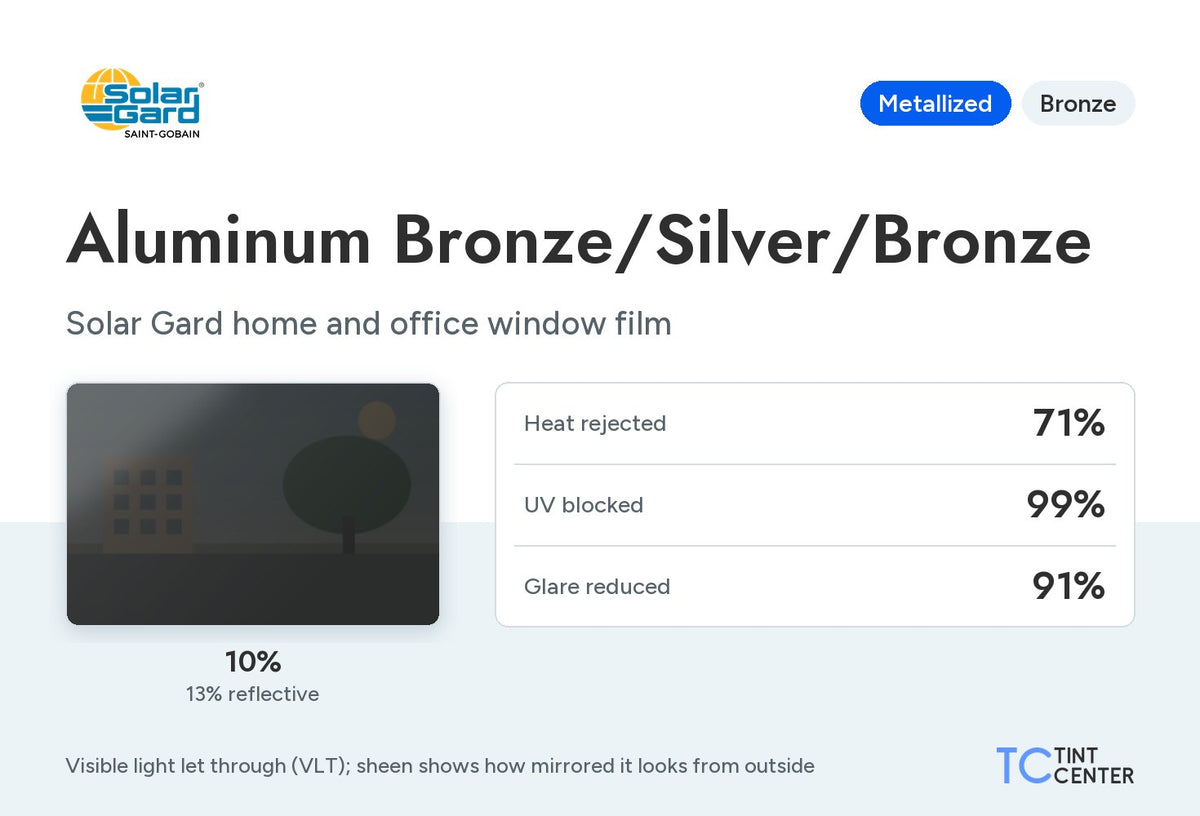Click the Solar Gard logo
The height and width of the screenshot is (816, 1200).
141,103
